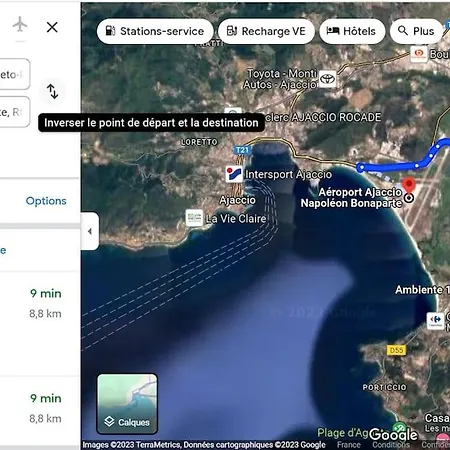Close the directions panel with X

(52, 27)
